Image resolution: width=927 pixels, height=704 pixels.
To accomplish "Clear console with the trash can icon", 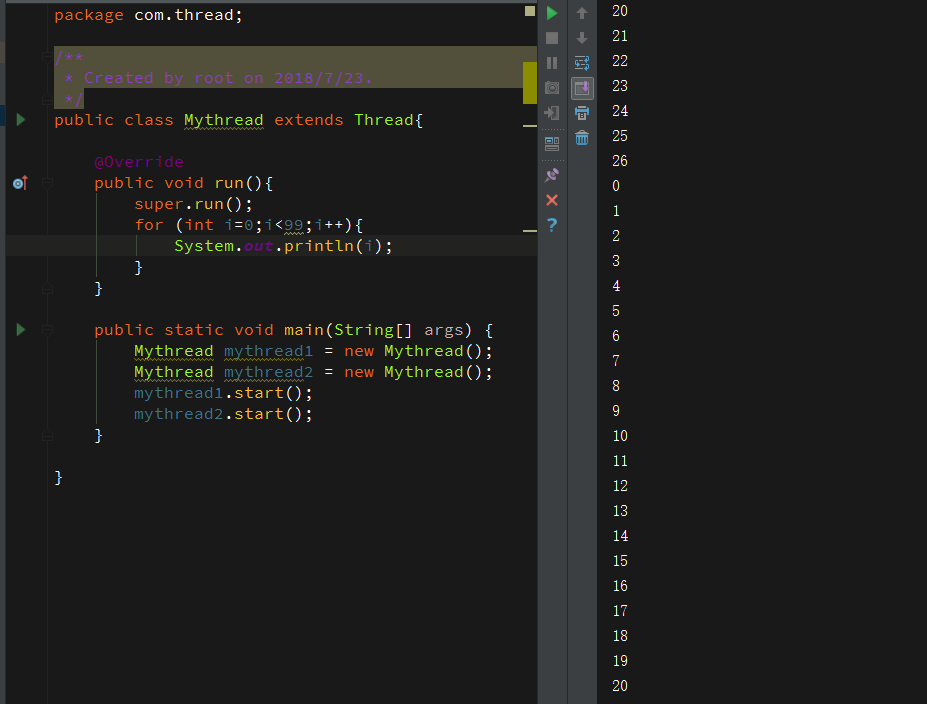I will point(582,138).
